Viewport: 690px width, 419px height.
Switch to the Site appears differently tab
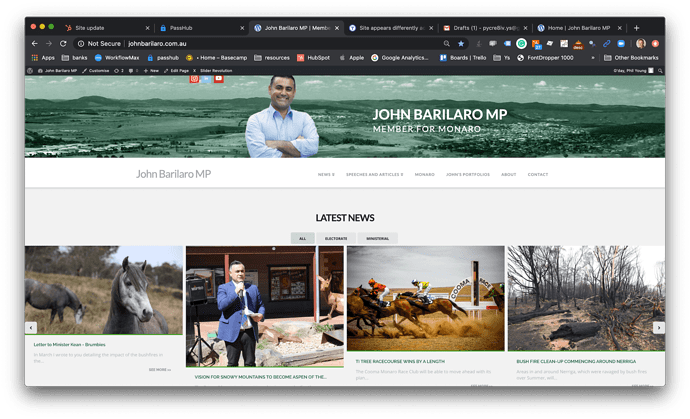390,28
